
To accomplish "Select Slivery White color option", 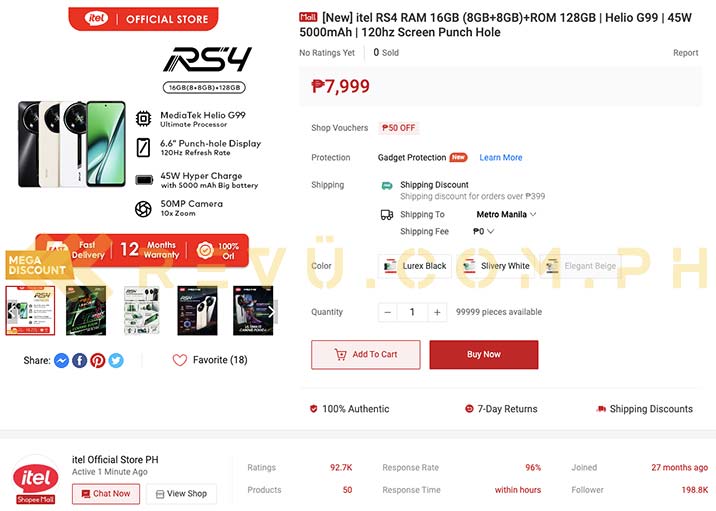I will tap(496, 266).
